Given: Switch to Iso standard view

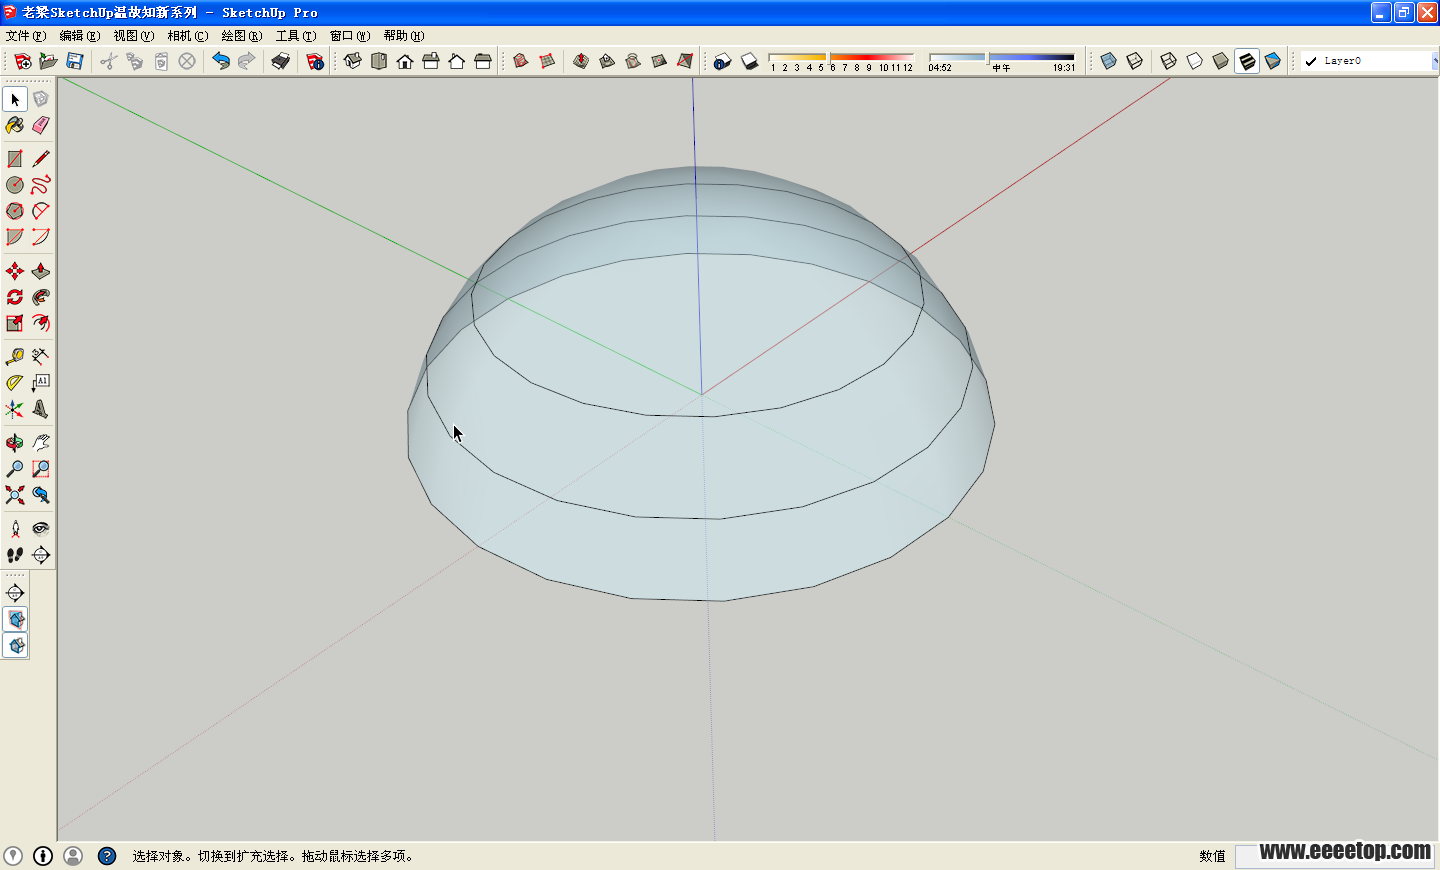Looking at the screenshot, I should point(353,61).
